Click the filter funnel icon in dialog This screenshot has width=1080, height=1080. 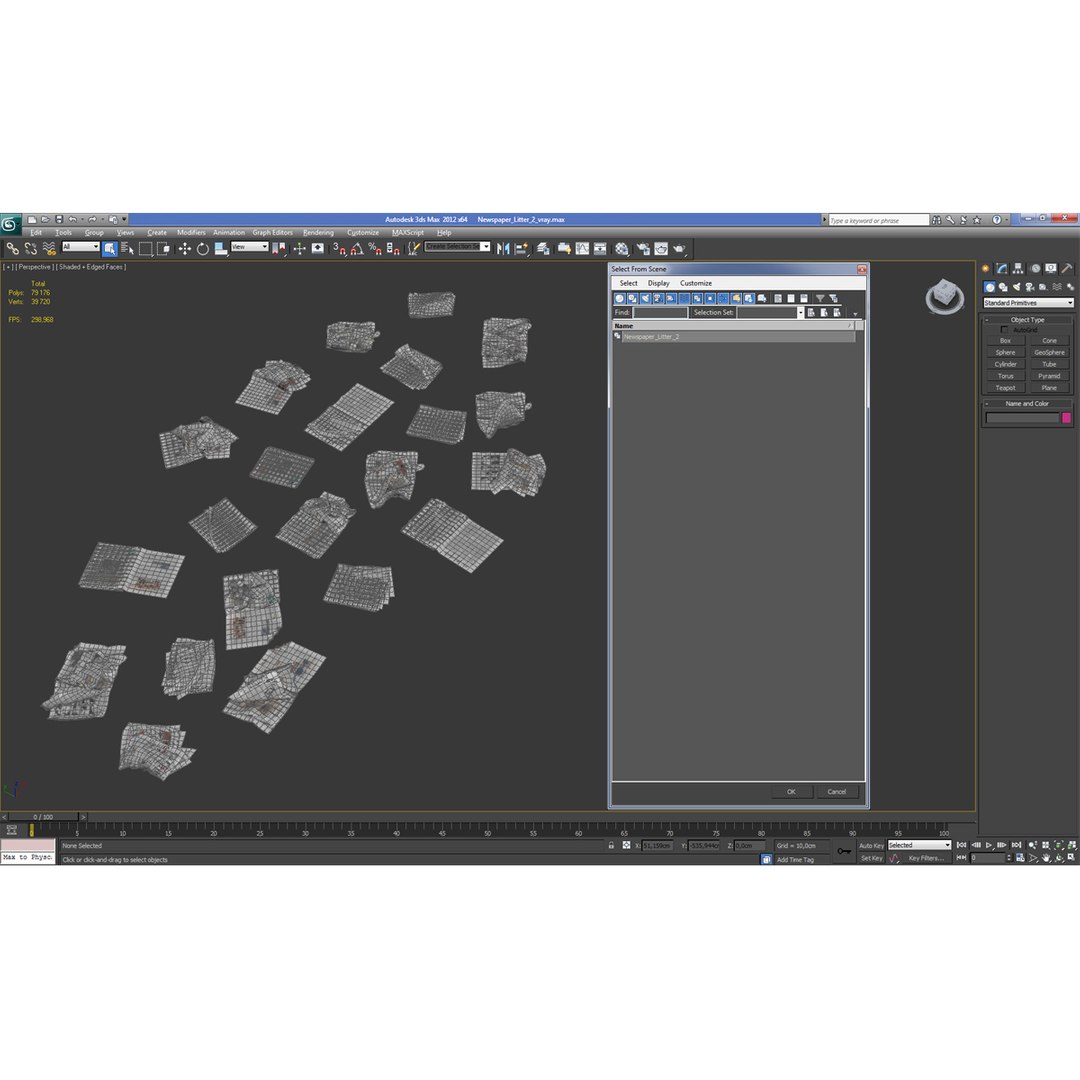click(x=820, y=298)
